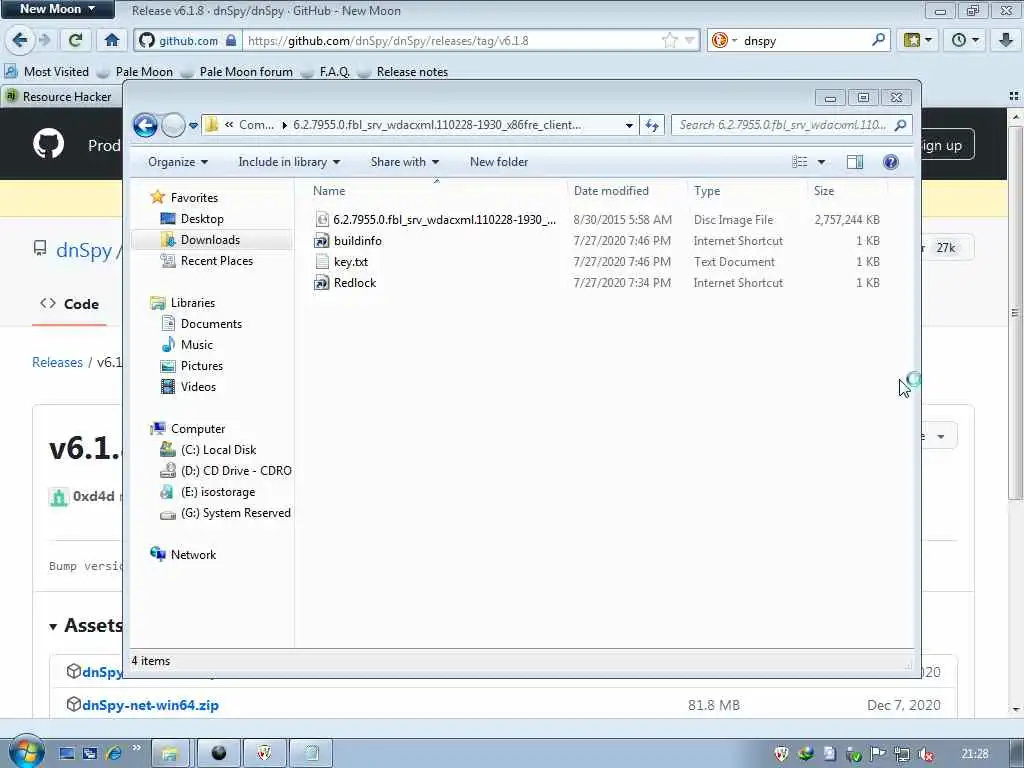The height and width of the screenshot is (768, 1024).
Task: Click the dnSpy repository link
Action: click(x=84, y=250)
